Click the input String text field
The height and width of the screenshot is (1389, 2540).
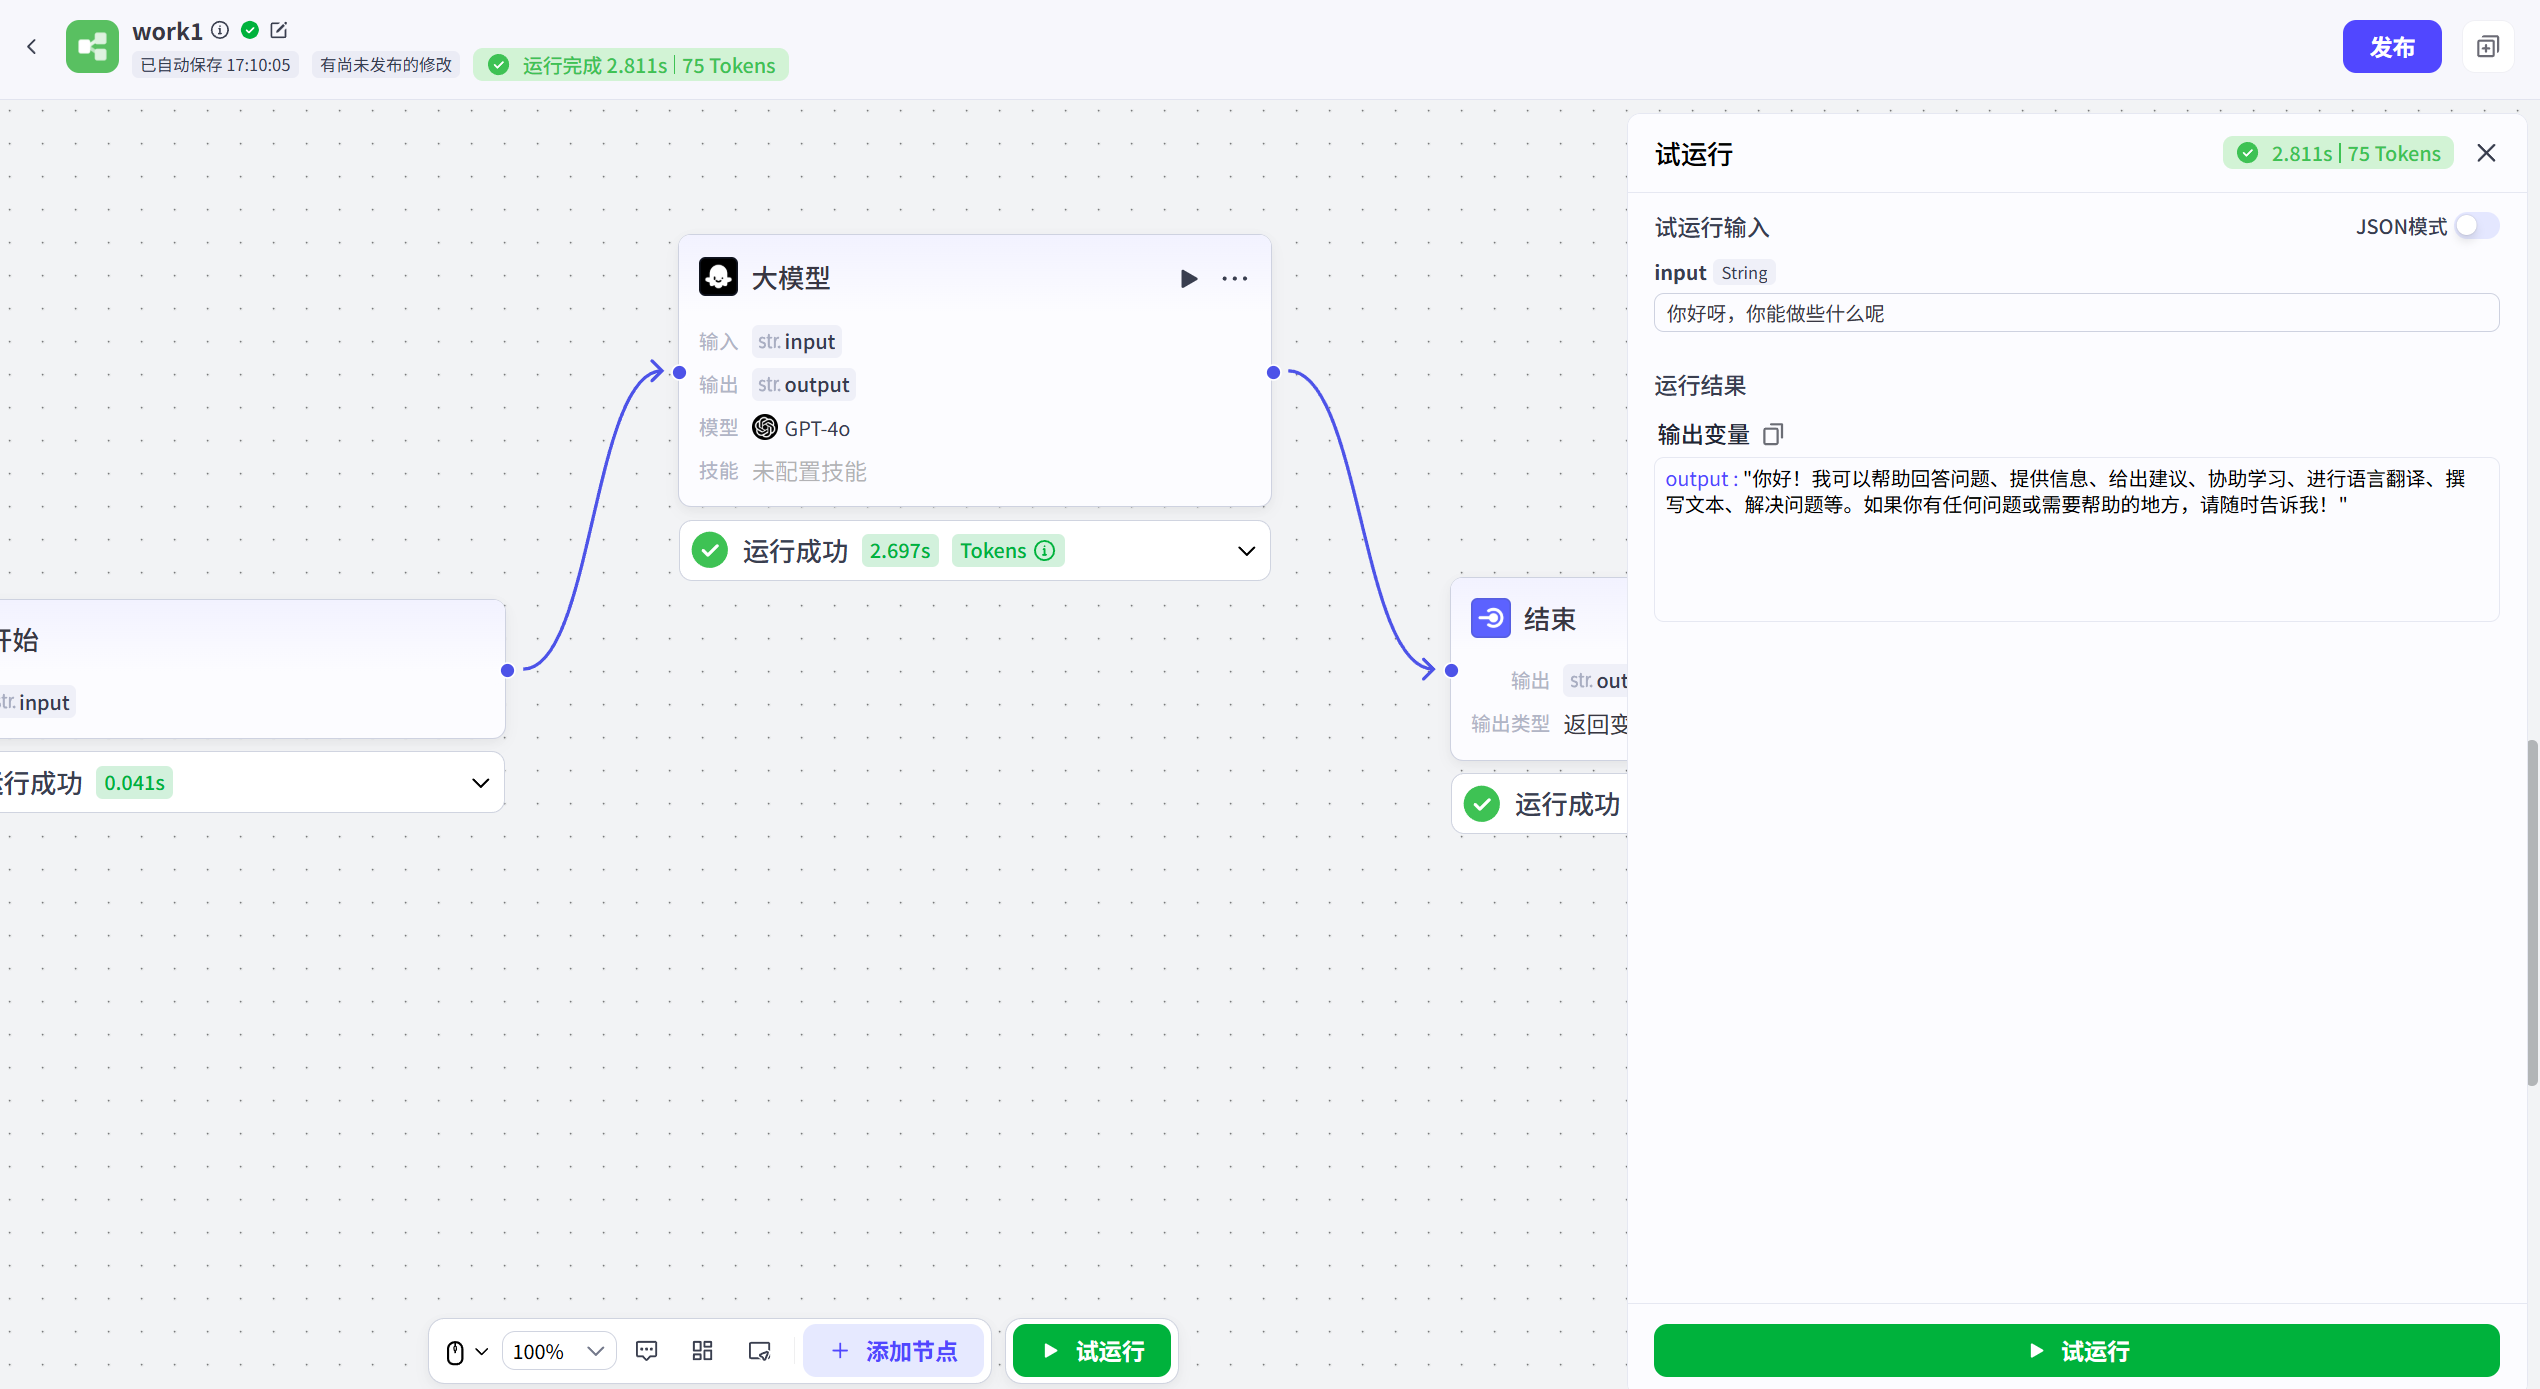tap(2076, 313)
